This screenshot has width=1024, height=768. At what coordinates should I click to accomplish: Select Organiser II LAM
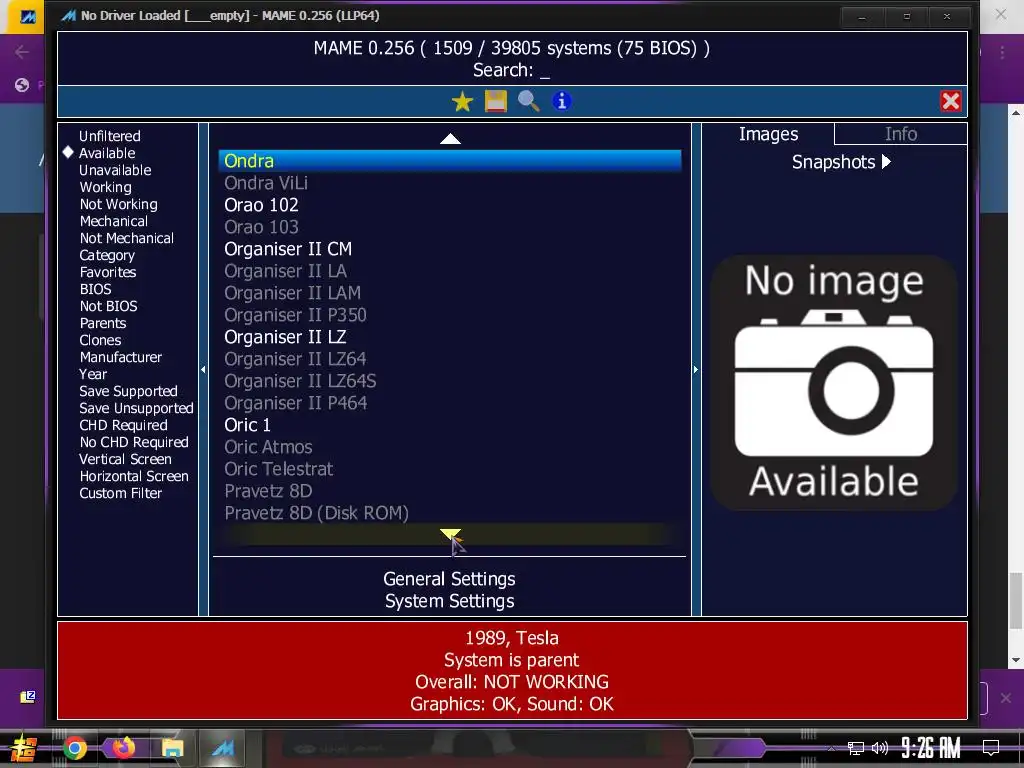click(450, 293)
